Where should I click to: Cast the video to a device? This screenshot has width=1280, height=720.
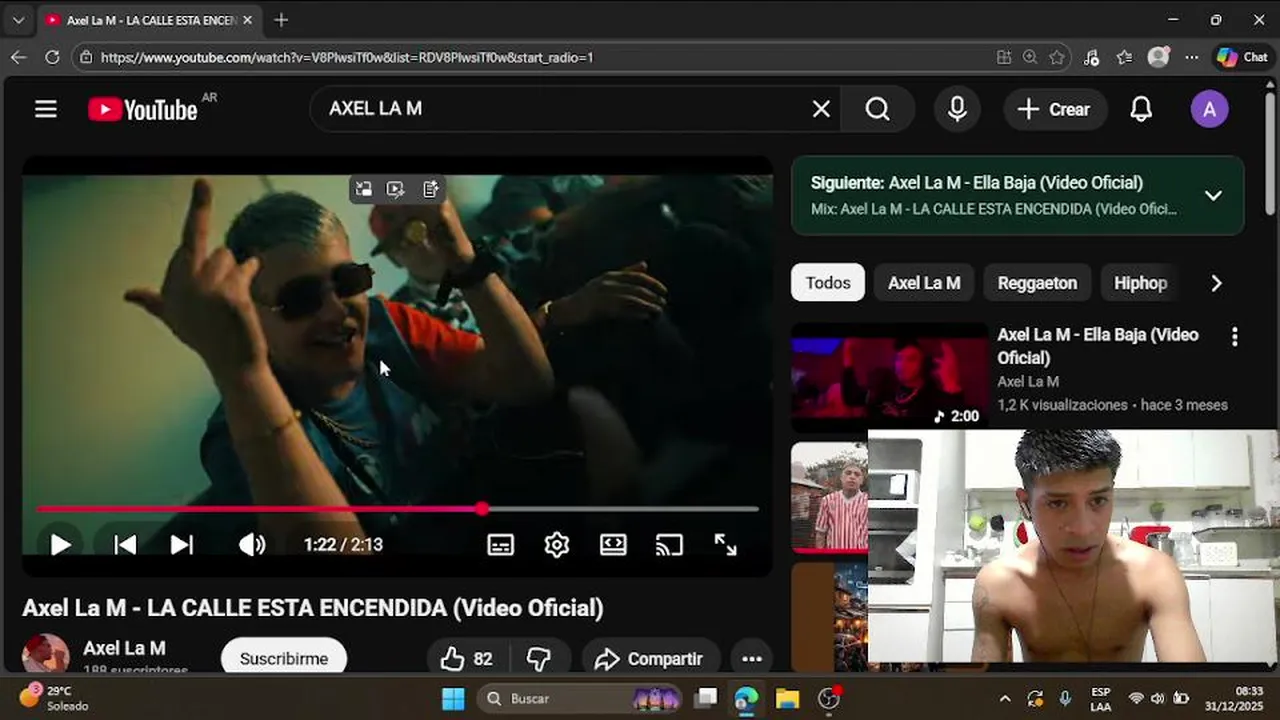[669, 545]
